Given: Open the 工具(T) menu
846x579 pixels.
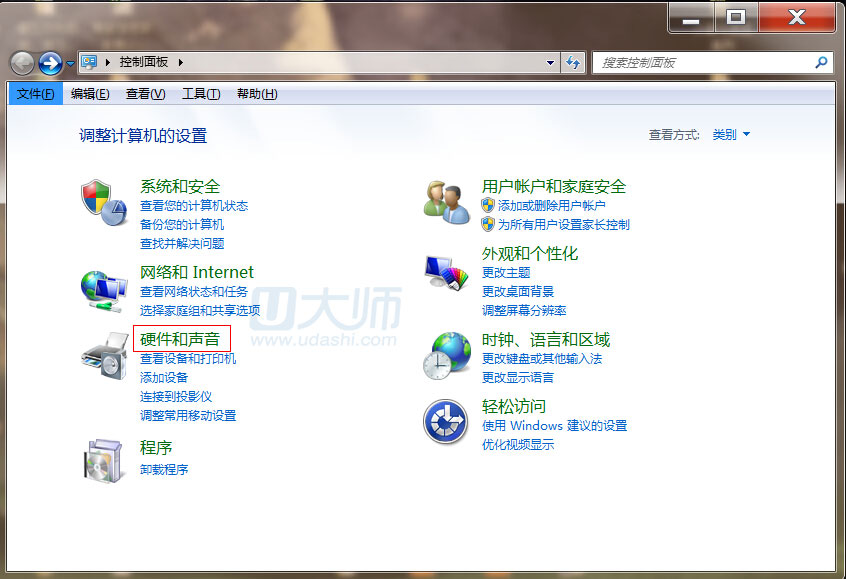Looking at the screenshot, I should tap(200, 94).
